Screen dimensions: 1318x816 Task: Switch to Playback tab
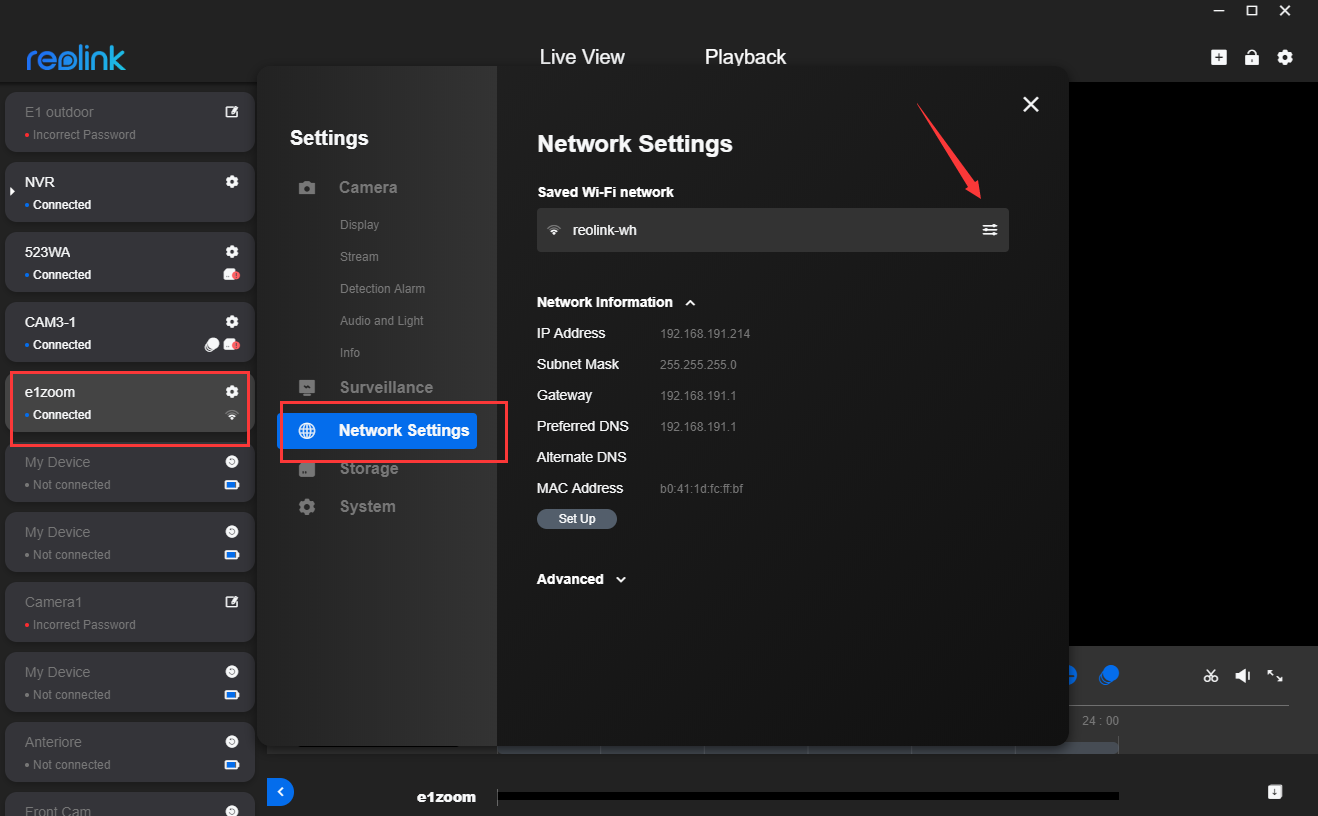tap(745, 57)
